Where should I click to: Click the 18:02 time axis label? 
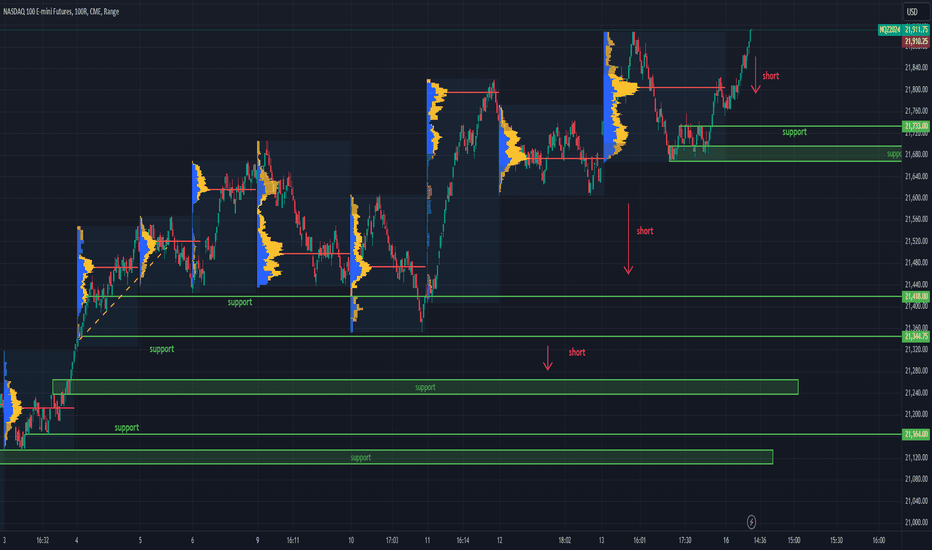(x=565, y=540)
